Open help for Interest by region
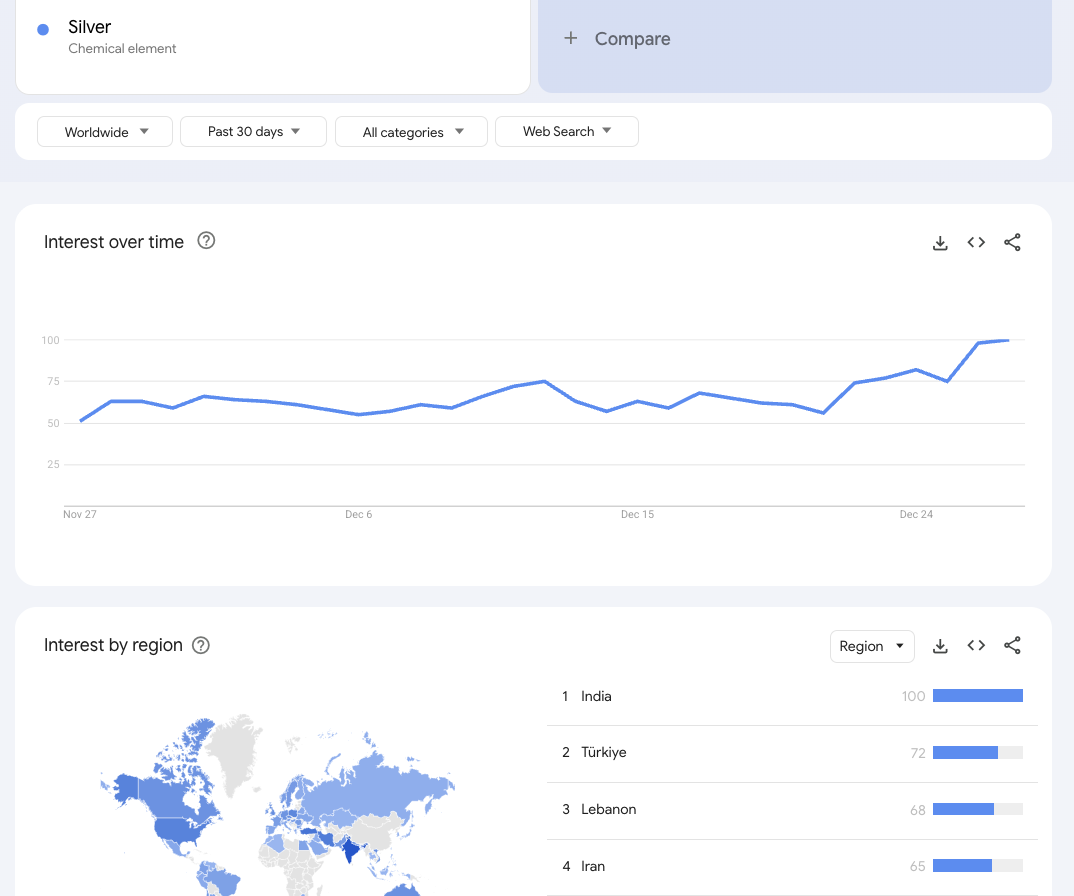 click(201, 645)
